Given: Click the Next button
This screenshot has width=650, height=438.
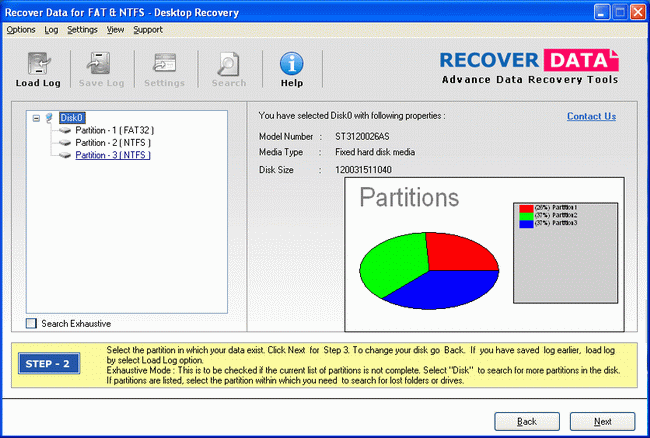Looking at the screenshot, I should pyautogui.click(x=602, y=421).
